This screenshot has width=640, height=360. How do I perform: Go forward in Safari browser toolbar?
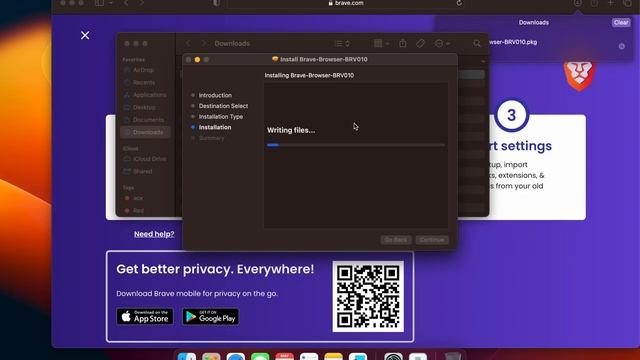click(141, 3)
